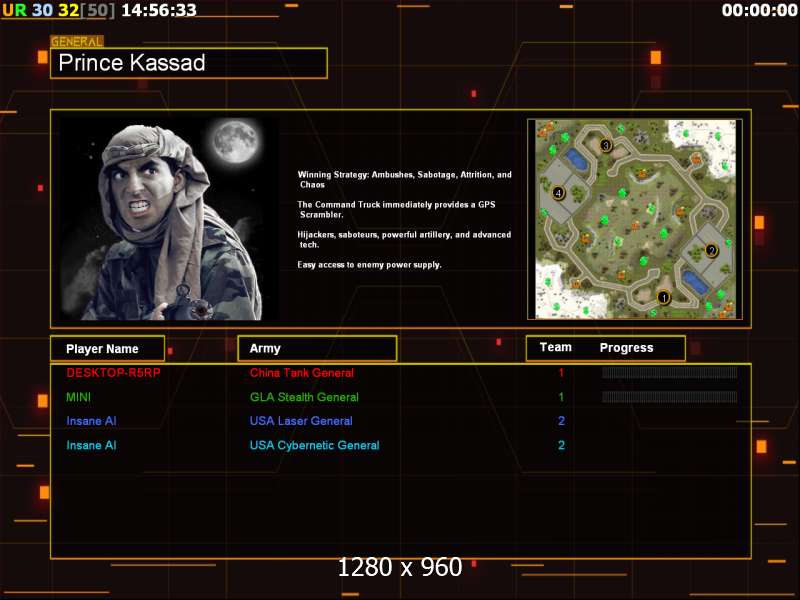Click the Player Name column header
The width and height of the screenshot is (800, 600).
tap(108, 349)
